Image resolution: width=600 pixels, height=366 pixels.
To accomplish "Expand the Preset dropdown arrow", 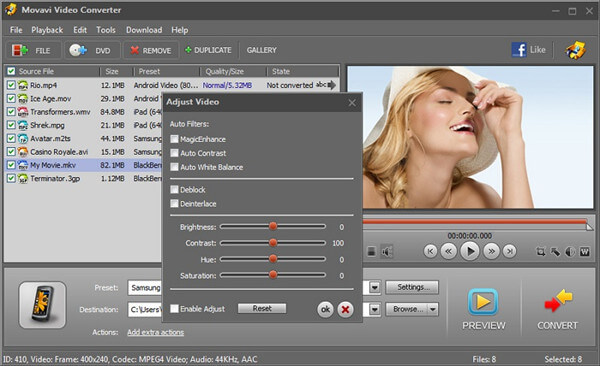I will pyautogui.click(x=375, y=287).
